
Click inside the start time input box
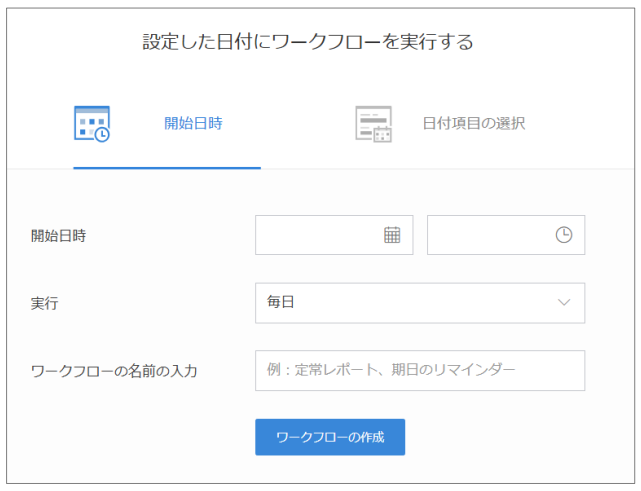[490, 235]
